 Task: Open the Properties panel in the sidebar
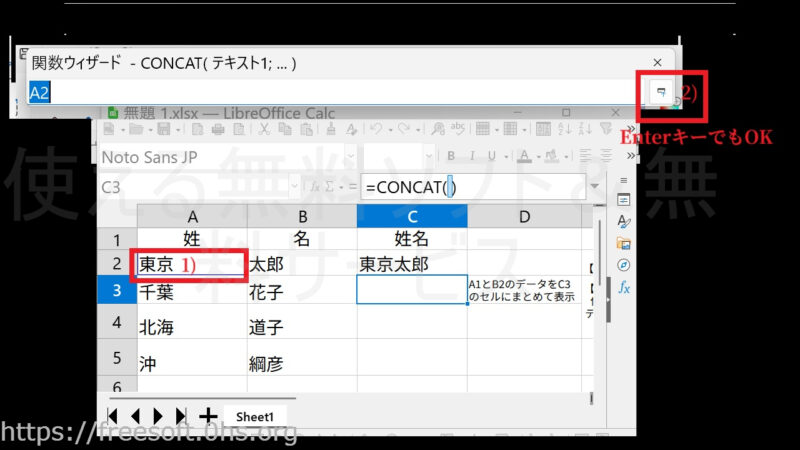pyautogui.click(x=624, y=200)
